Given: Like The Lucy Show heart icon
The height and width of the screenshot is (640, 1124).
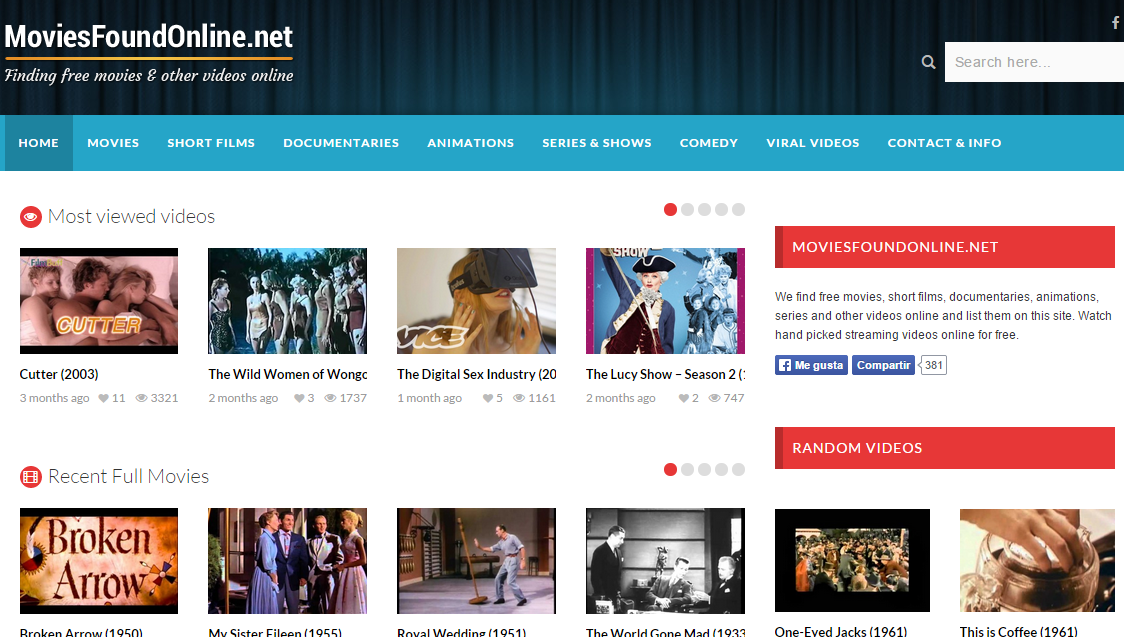Looking at the screenshot, I should [x=683, y=398].
